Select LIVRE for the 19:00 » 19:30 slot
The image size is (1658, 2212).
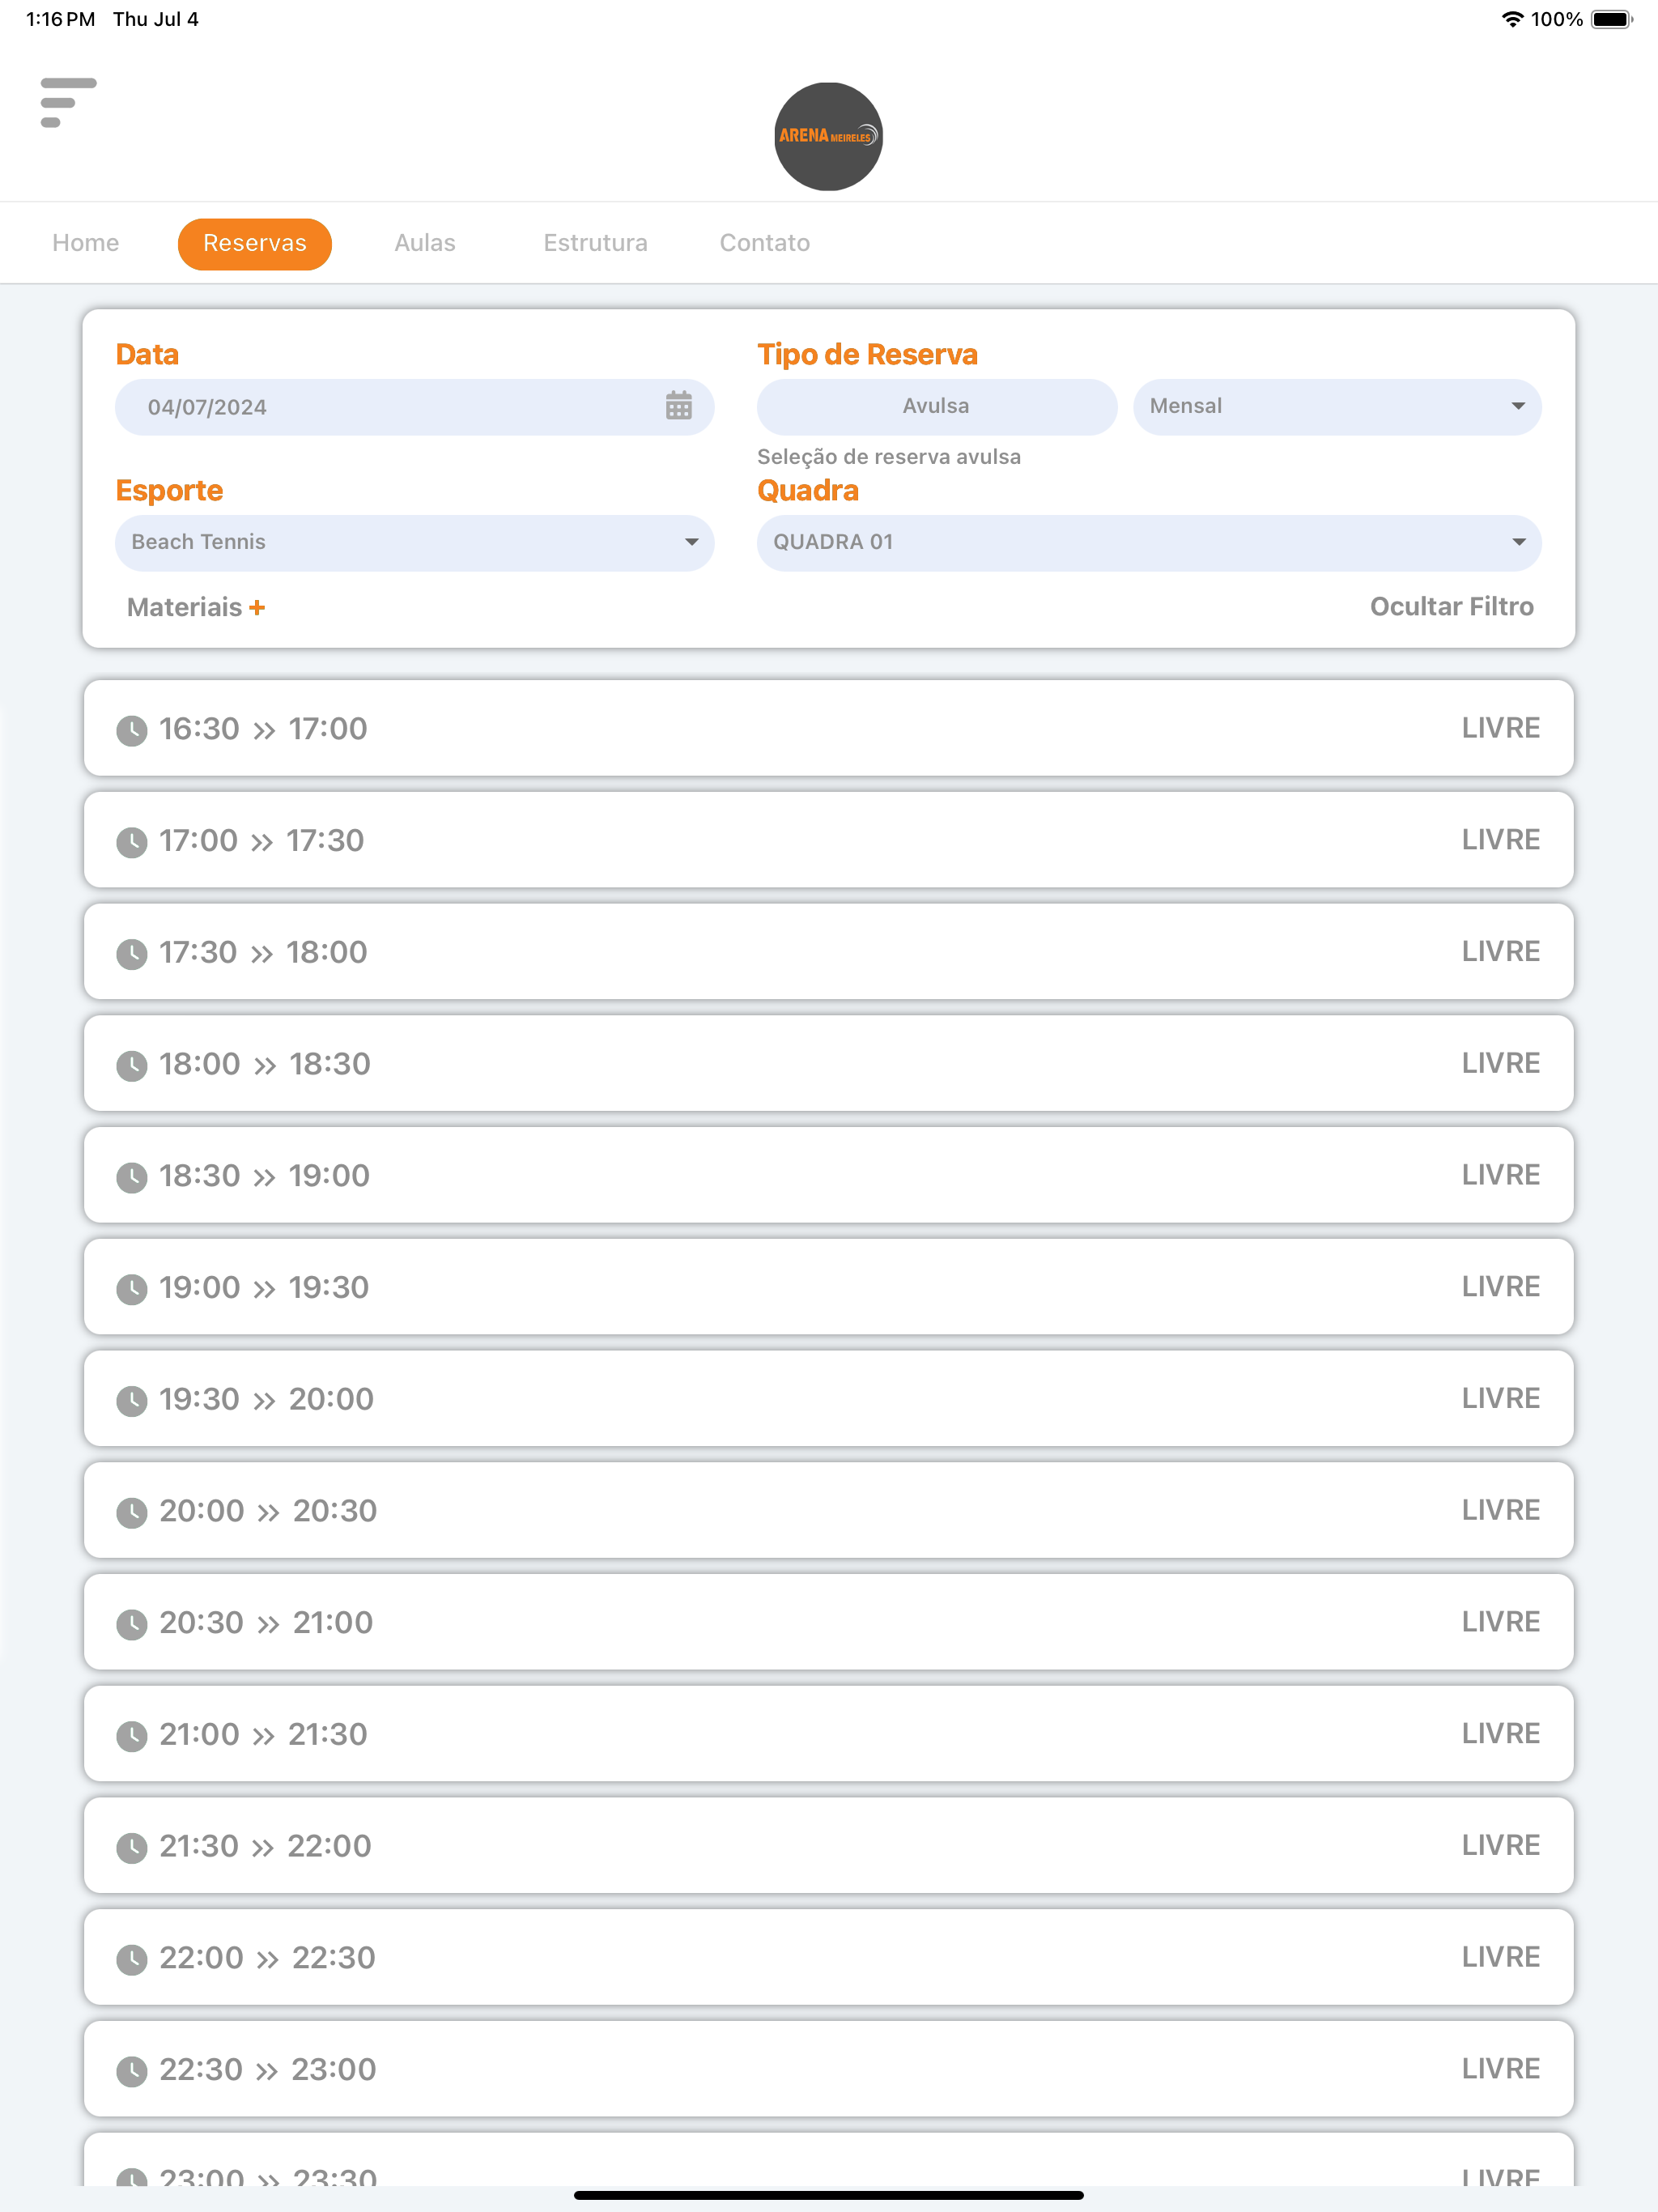[1500, 1287]
